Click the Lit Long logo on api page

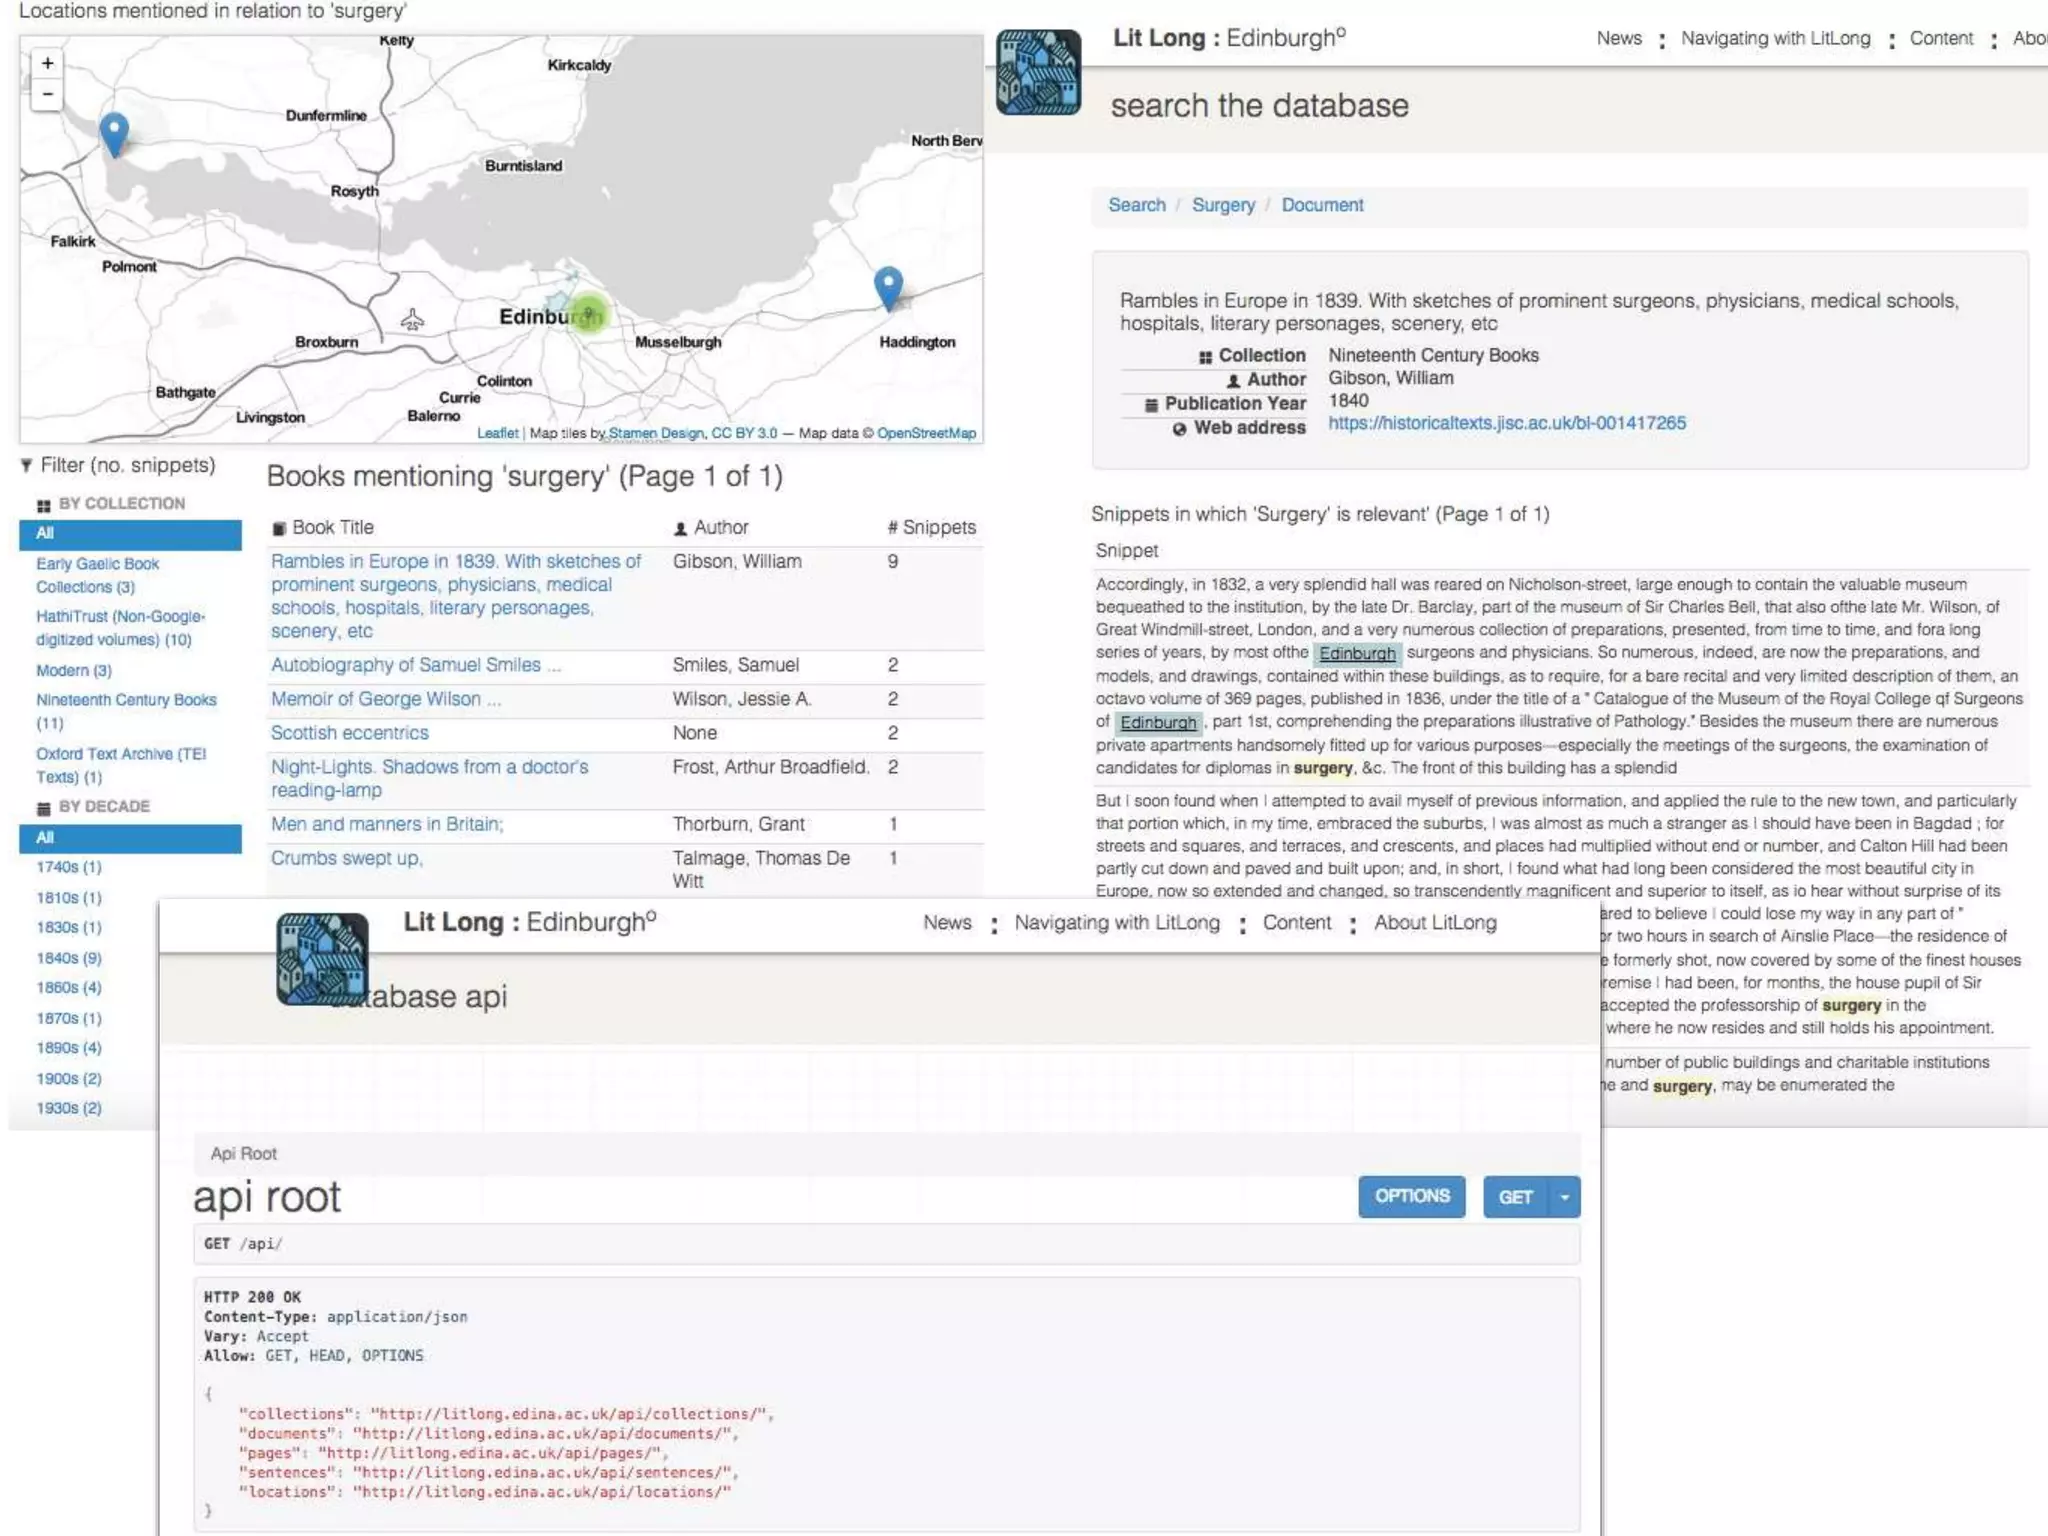(x=322, y=959)
